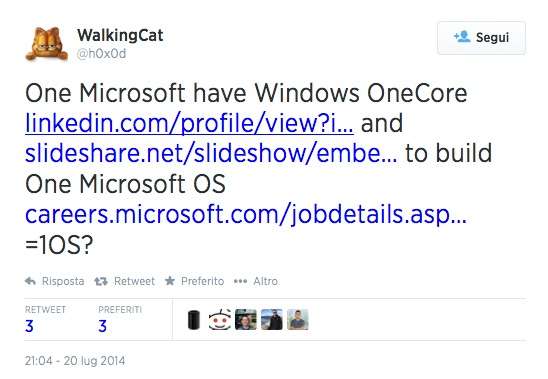Viewport: 548px width, 379px height.
Task: View the 3 retweets count
Action: tap(29, 326)
